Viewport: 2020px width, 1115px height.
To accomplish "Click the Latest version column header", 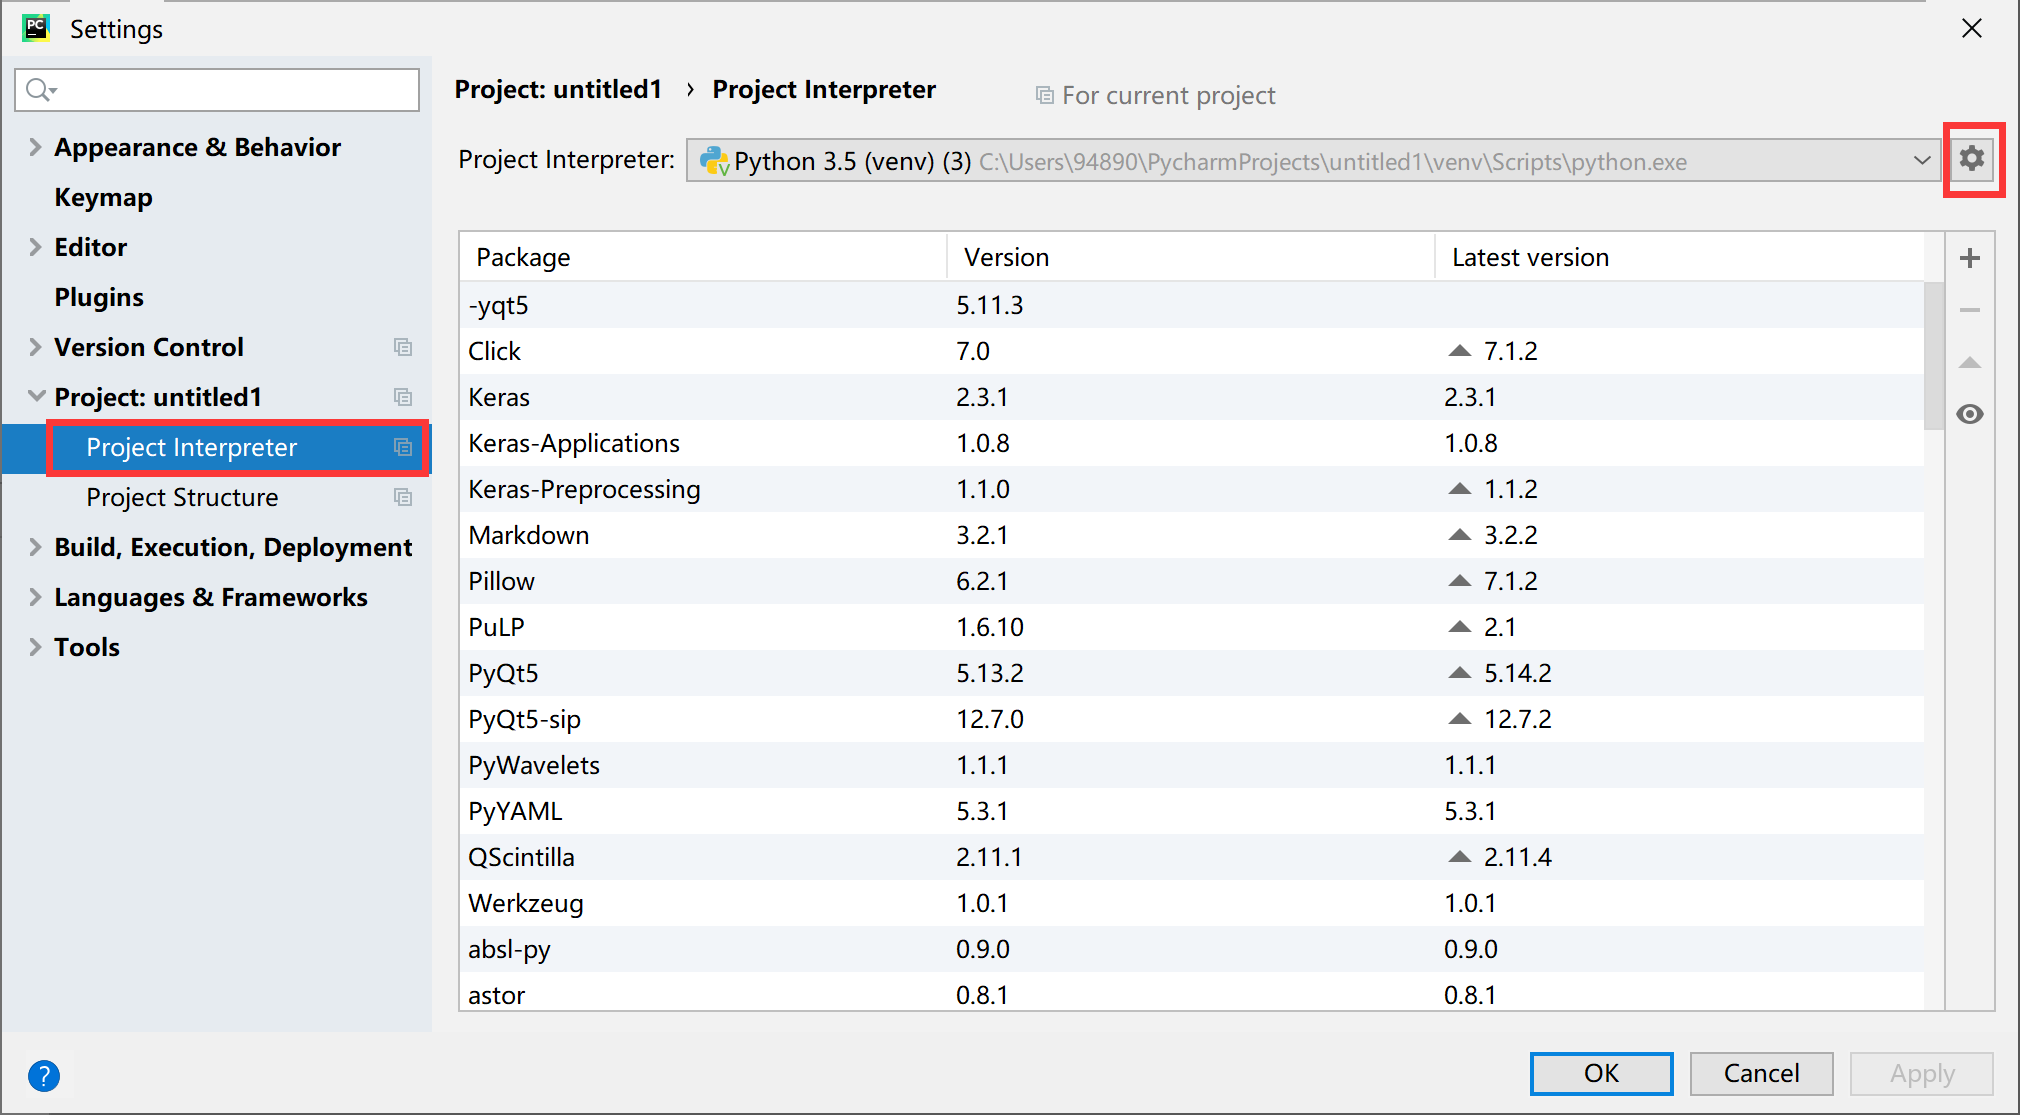I will 1679,257.
